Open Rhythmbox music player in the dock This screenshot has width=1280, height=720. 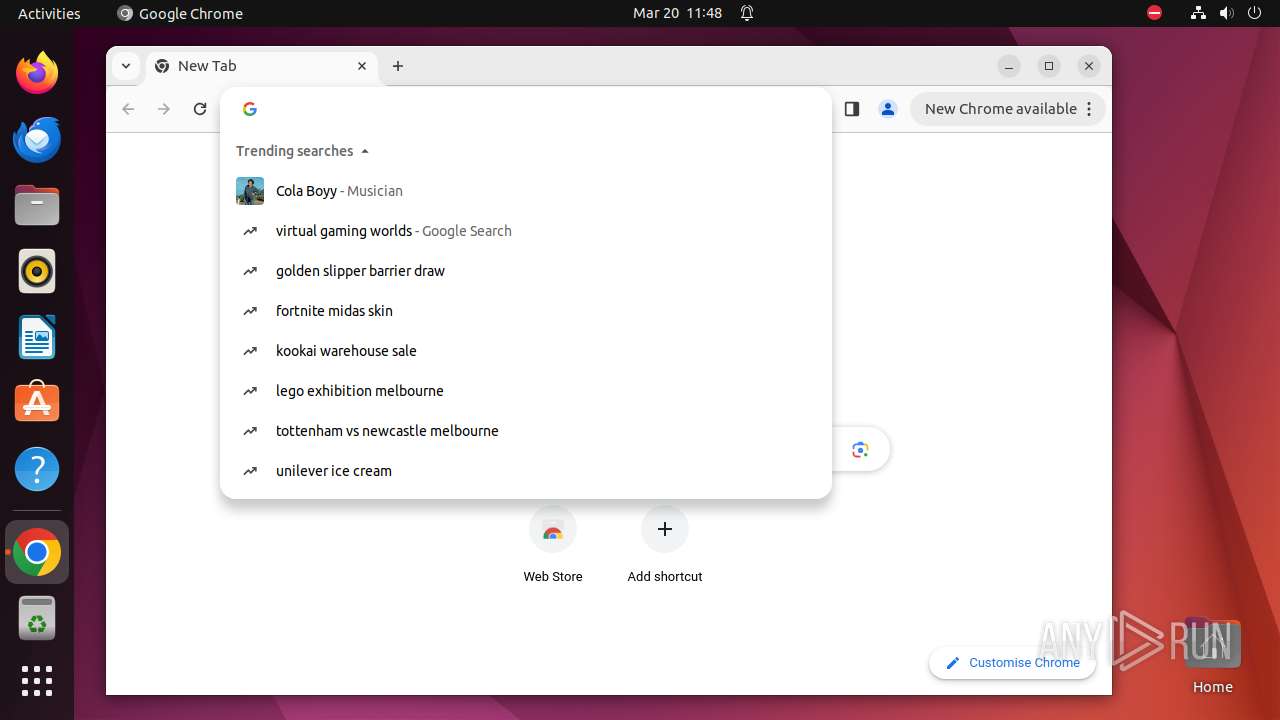(x=37, y=271)
